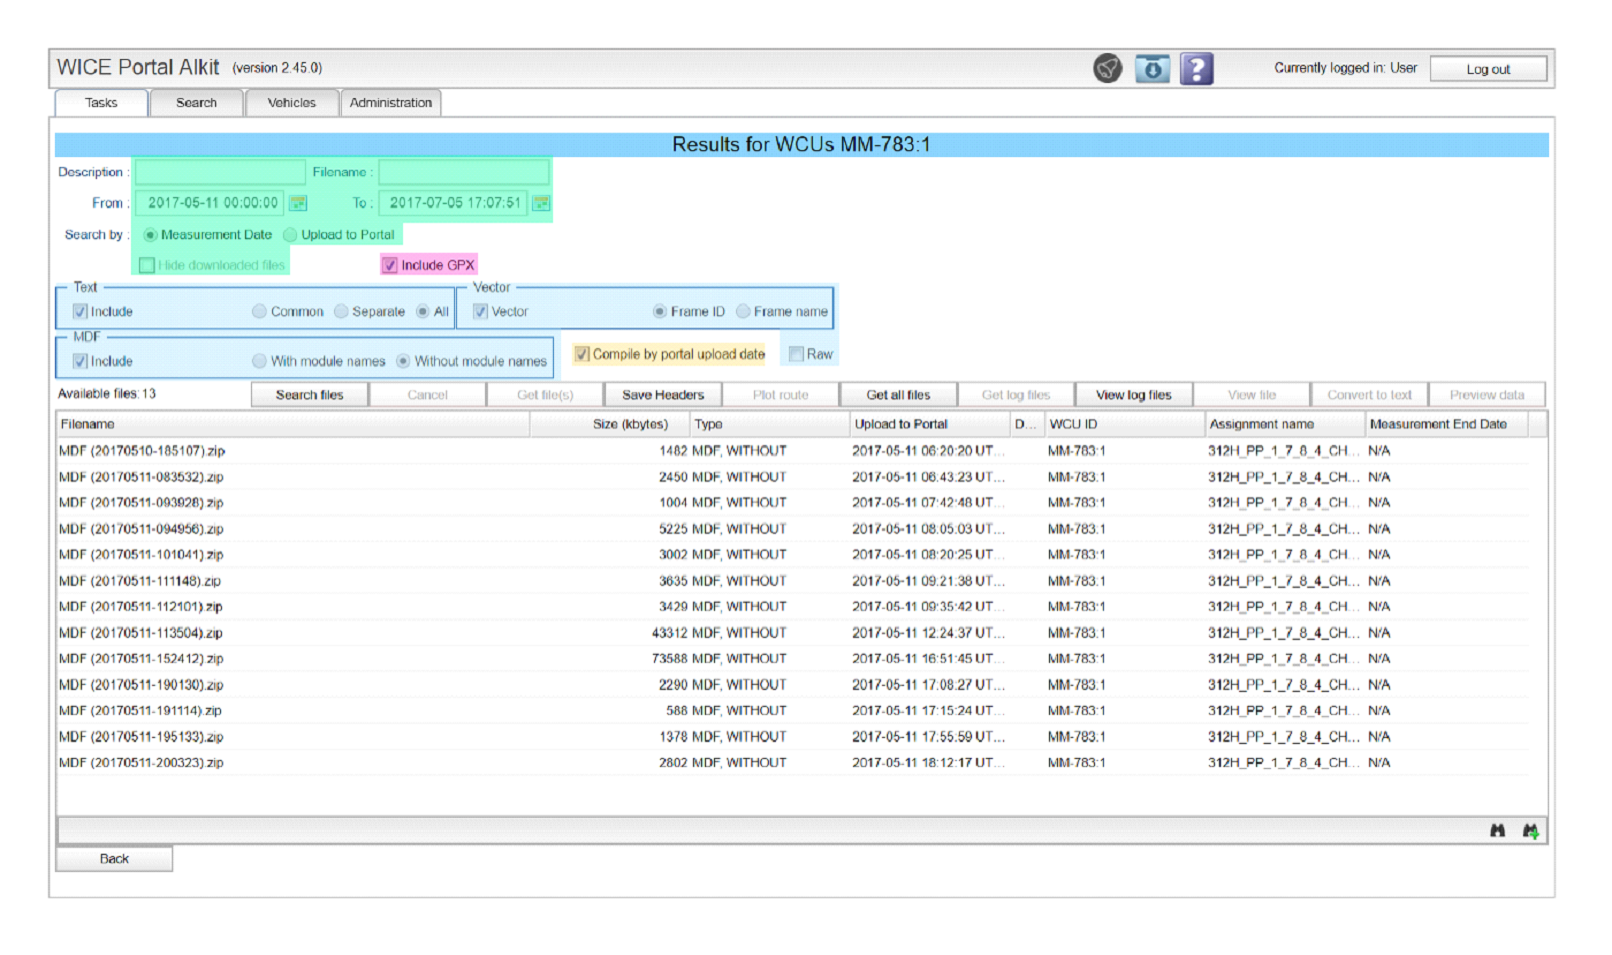This screenshot has height=955, width=1612.
Task: Click the plain binoculars find icon
Action: pyautogui.click(x=1497, y=831)
